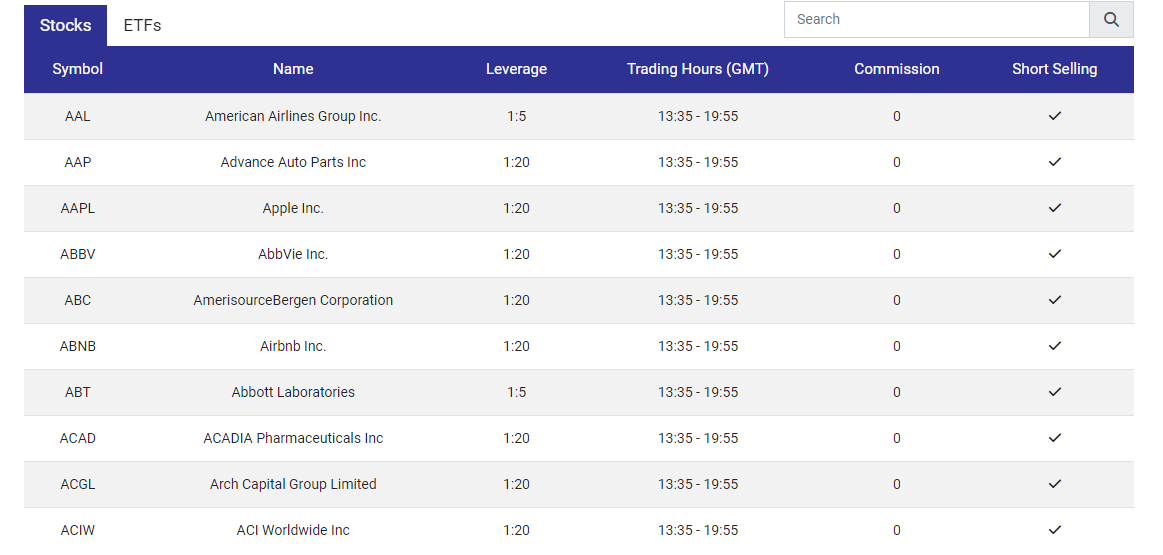Image resolution: width=1163 pixels, height=555 pixels.
Task: Click the magnifying glass search icon
Action: pos(1111,19)
